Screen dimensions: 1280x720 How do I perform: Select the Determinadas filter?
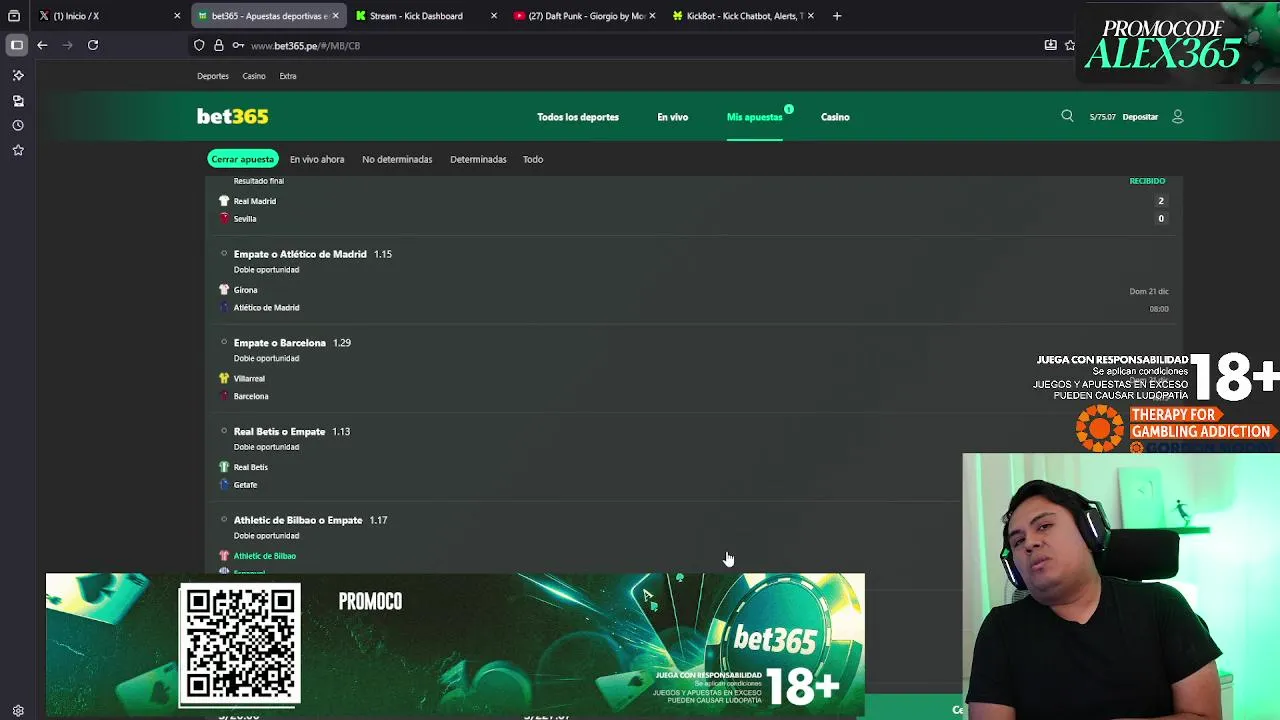coord(478,159)
